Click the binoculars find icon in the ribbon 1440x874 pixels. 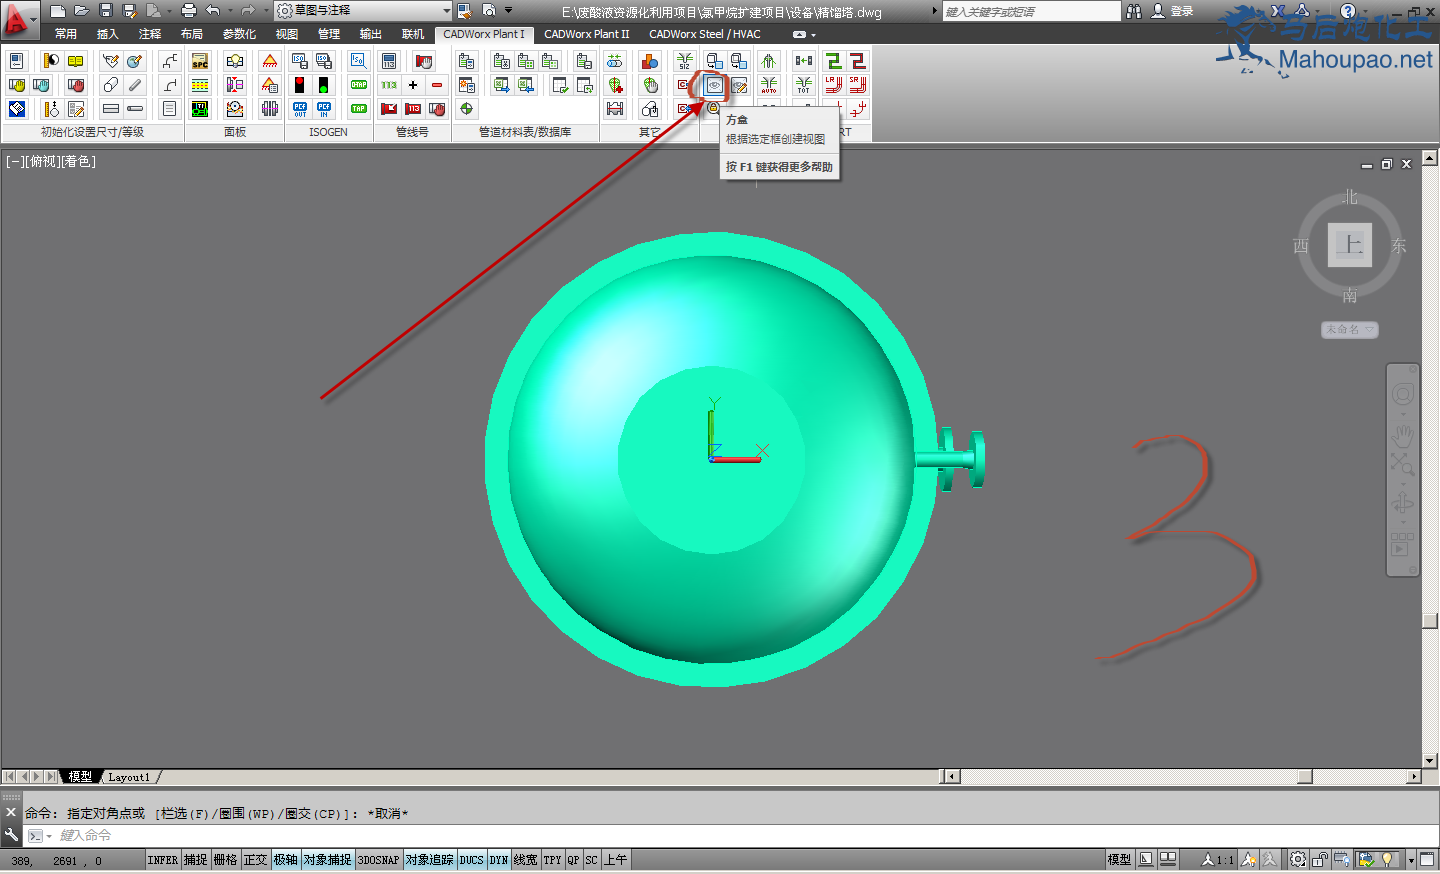(x=1134, y=11)
